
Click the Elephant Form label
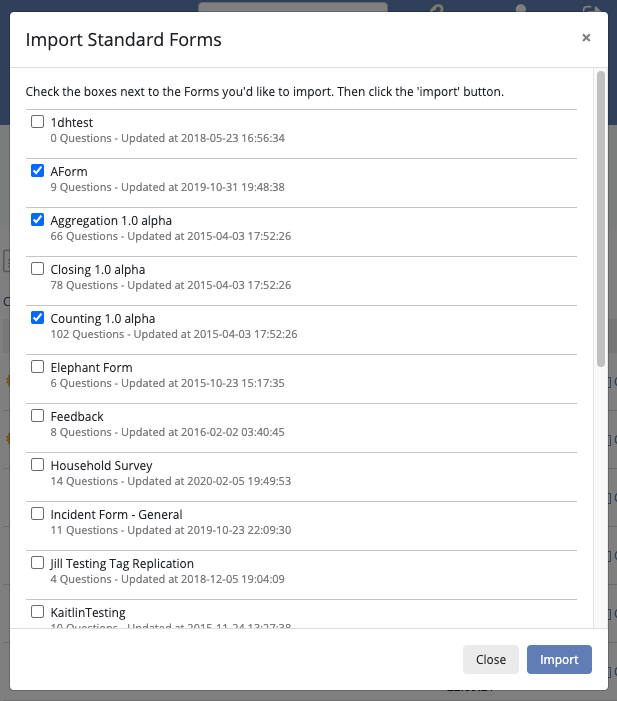pos(91,367)
